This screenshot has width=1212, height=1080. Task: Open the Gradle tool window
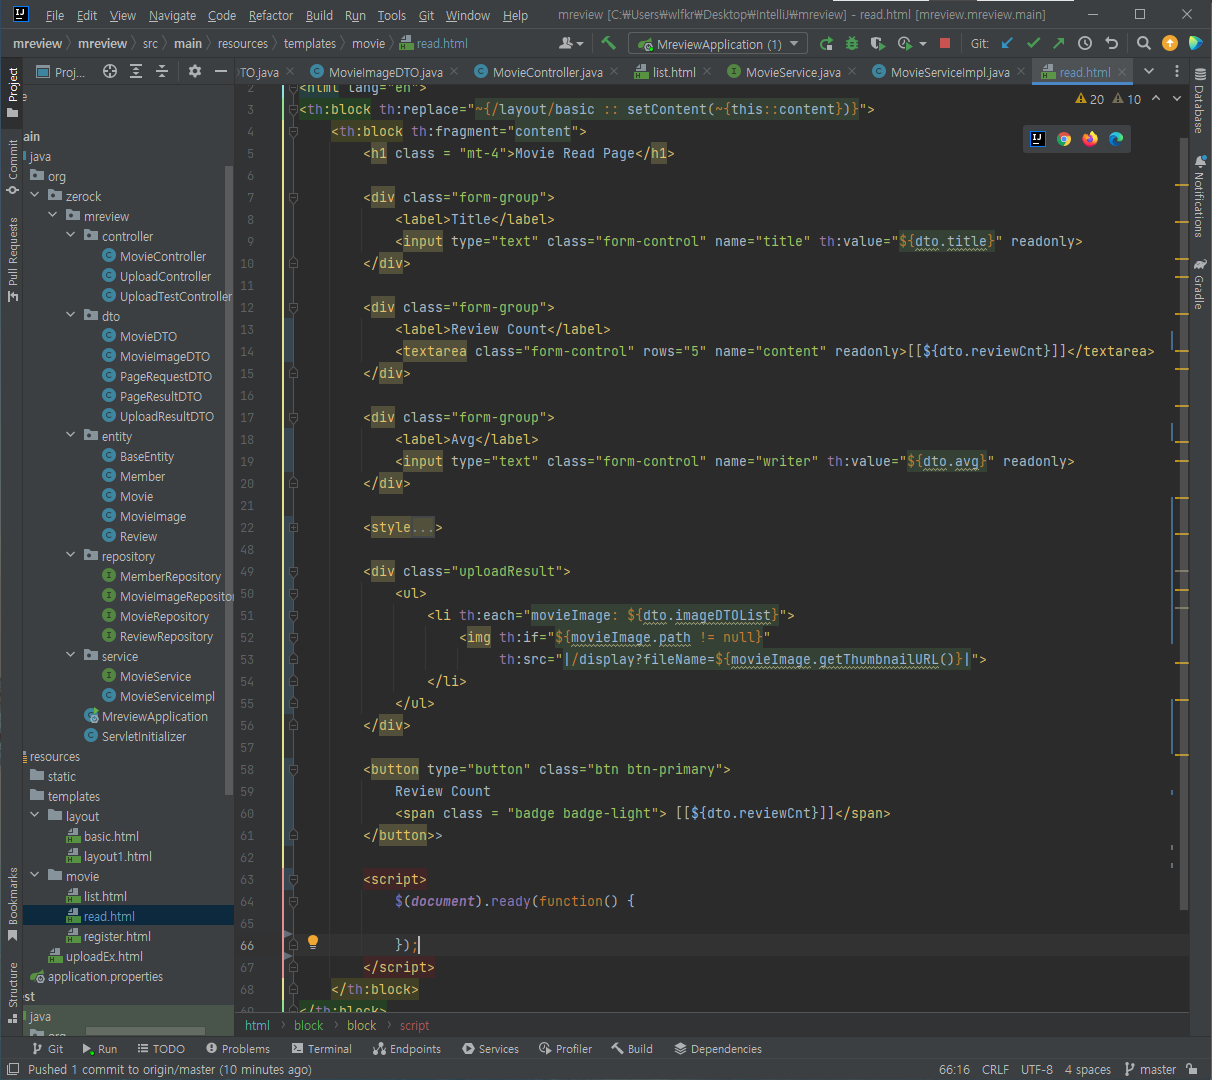[x=1199, y=284]
